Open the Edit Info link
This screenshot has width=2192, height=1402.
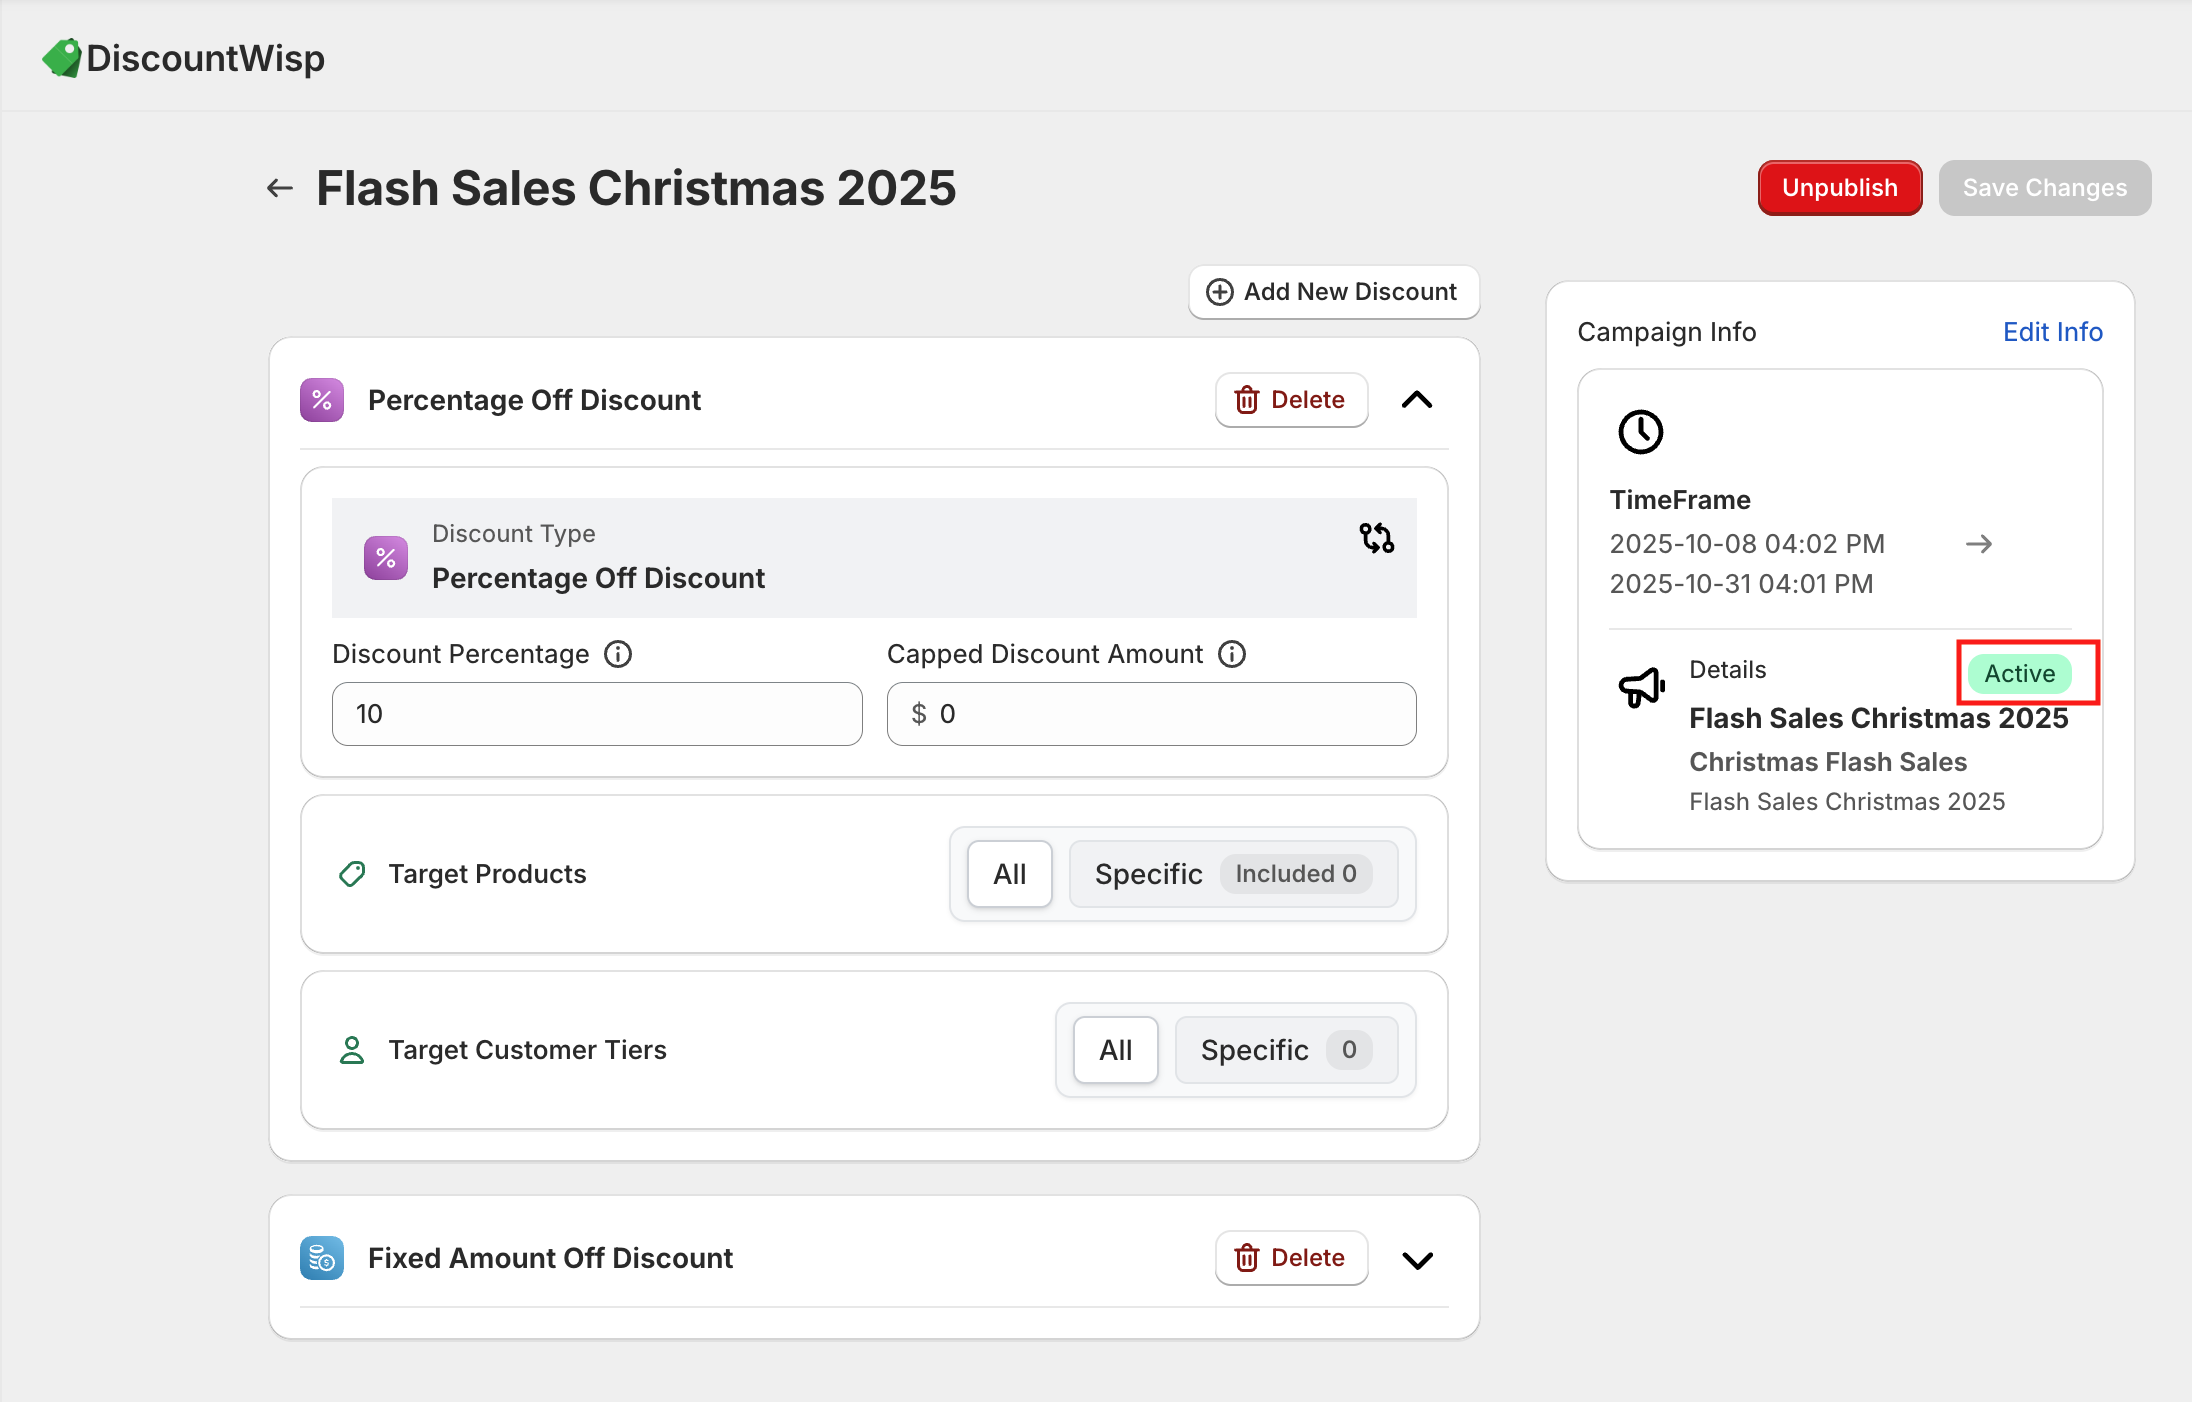point(2052,332)
